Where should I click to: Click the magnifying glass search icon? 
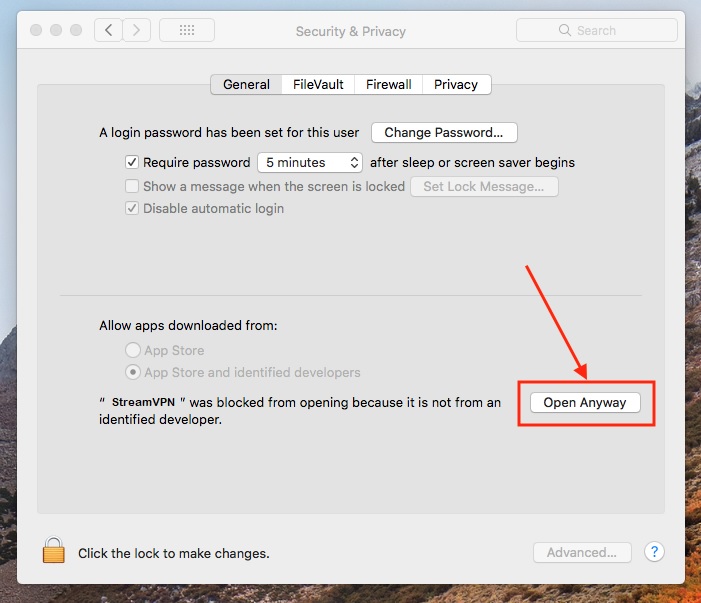[x=567, y=31]
